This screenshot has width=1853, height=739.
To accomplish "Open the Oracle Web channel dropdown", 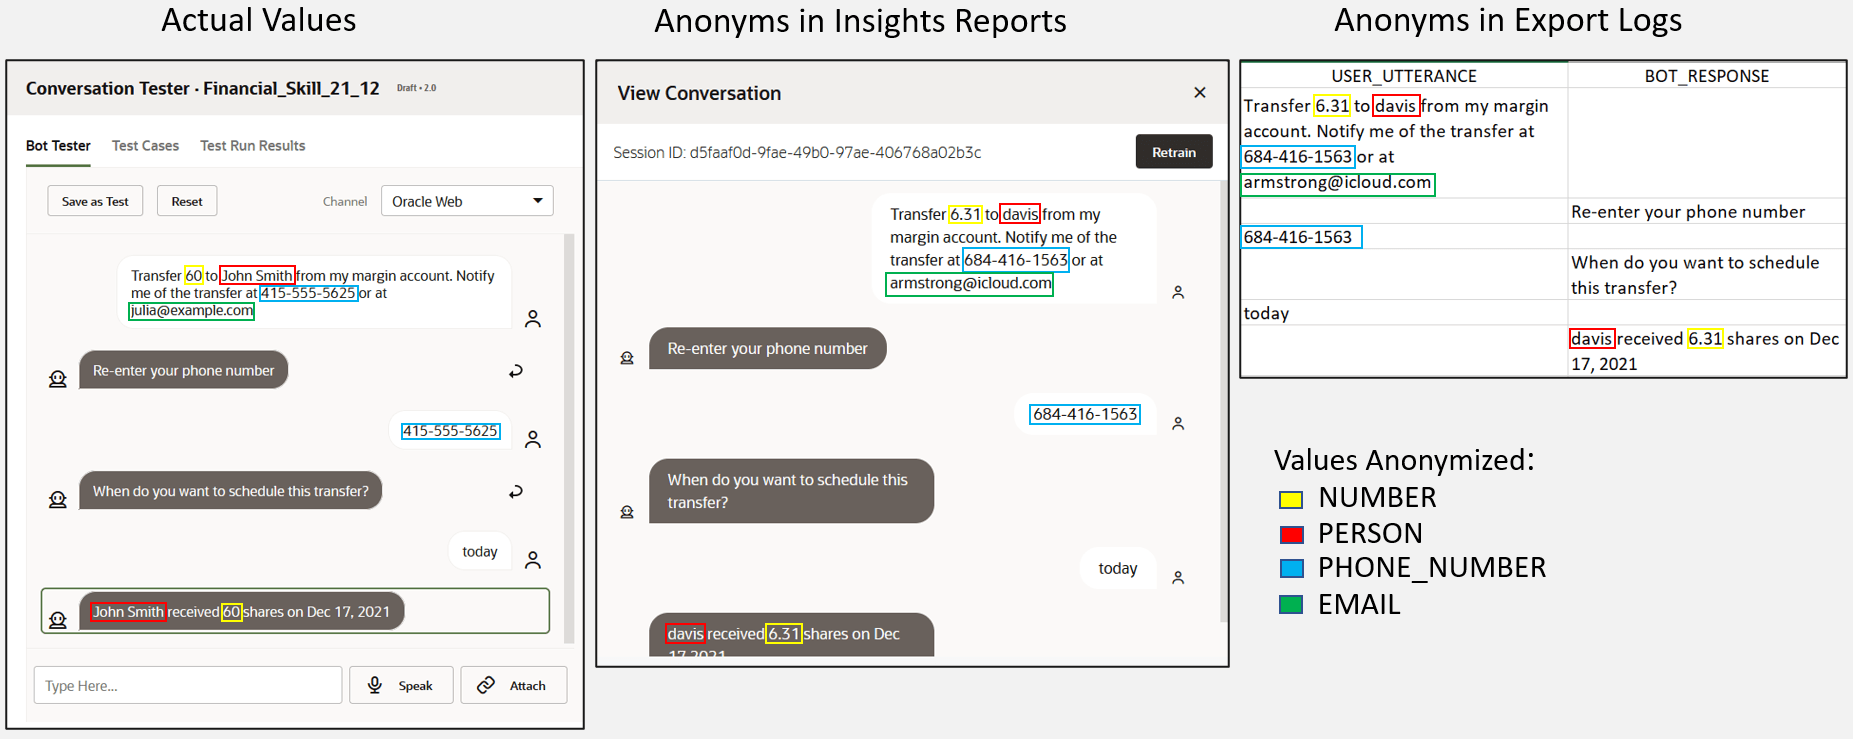I will pos(467,201).
